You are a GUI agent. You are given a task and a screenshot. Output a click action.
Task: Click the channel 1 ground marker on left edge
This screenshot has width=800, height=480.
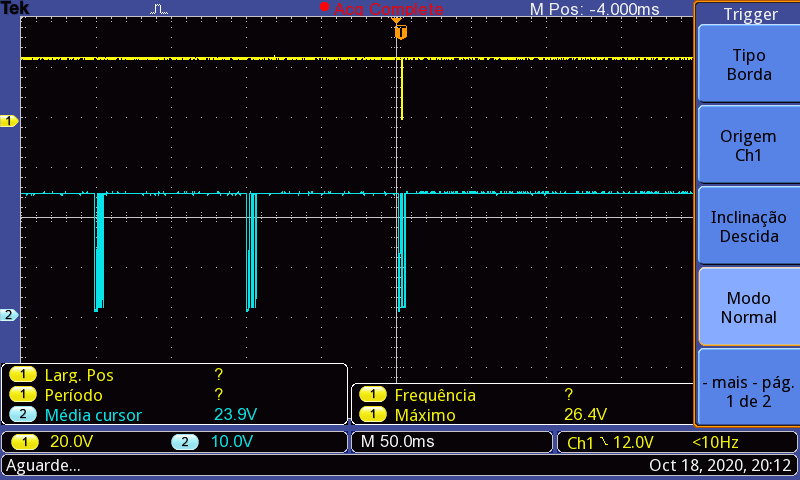9,121
